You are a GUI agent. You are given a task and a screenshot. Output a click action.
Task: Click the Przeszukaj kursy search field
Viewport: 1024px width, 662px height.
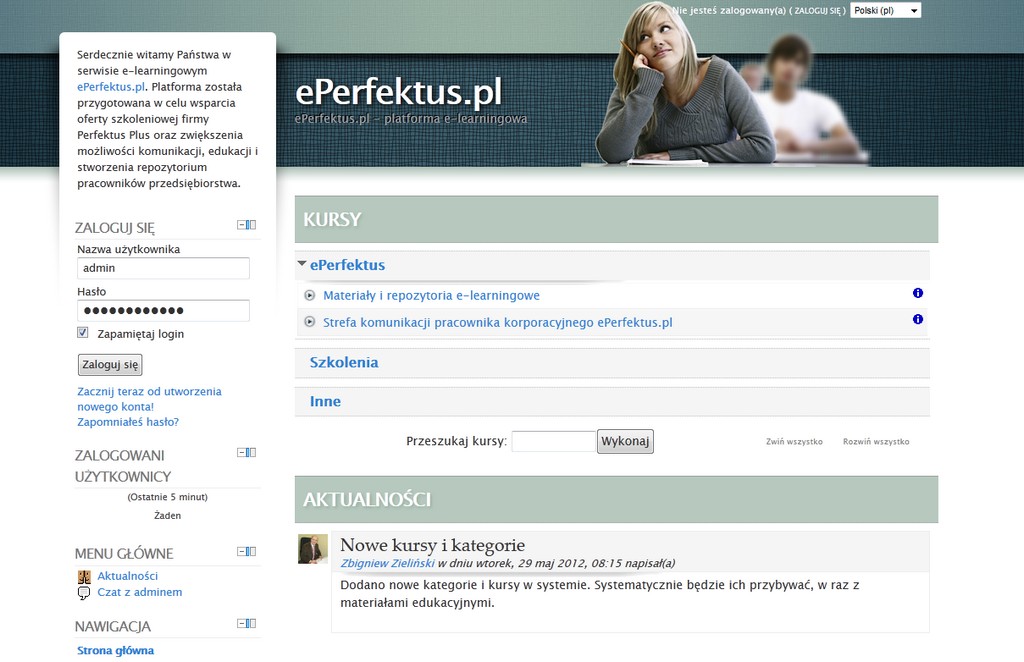point(553,441)
